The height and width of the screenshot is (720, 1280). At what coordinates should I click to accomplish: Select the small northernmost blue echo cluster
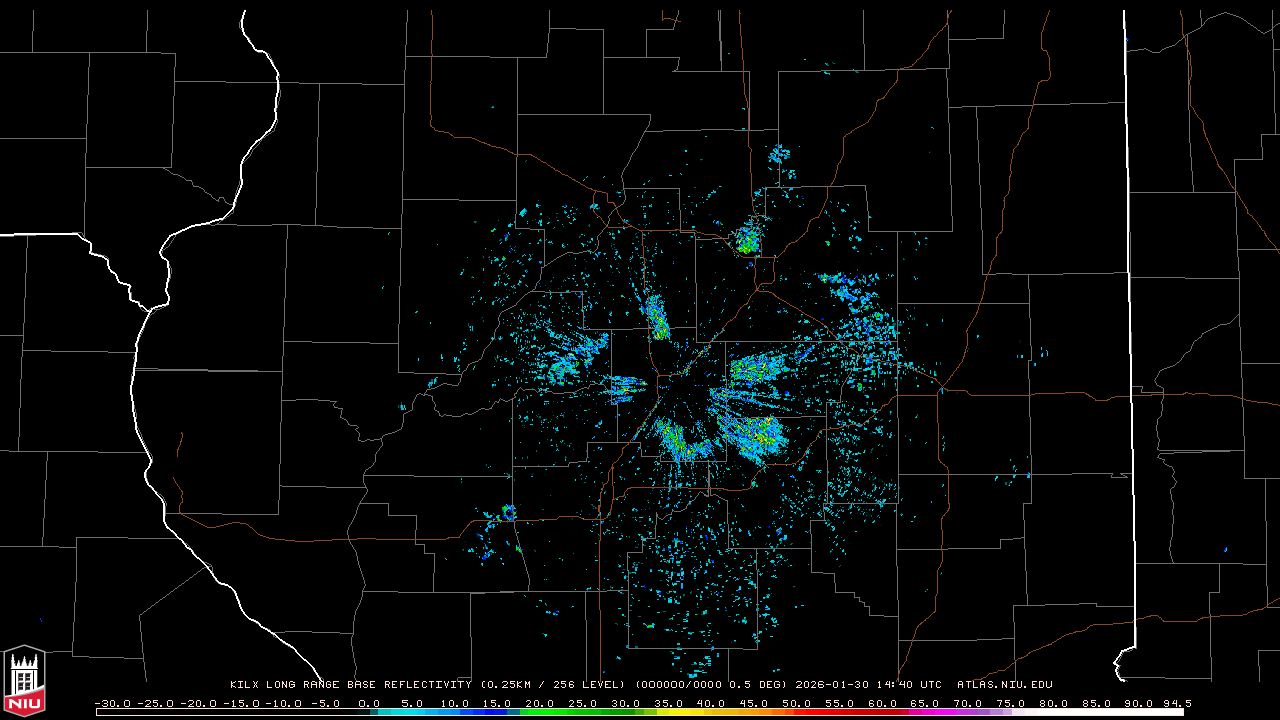[779, 155]
